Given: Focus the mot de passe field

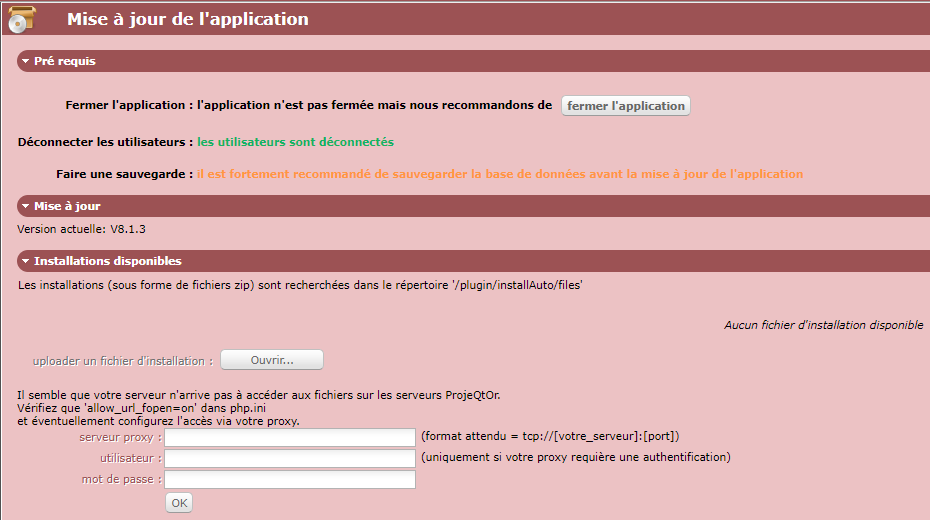Looking at the screenshot, I should click(290, 479).
